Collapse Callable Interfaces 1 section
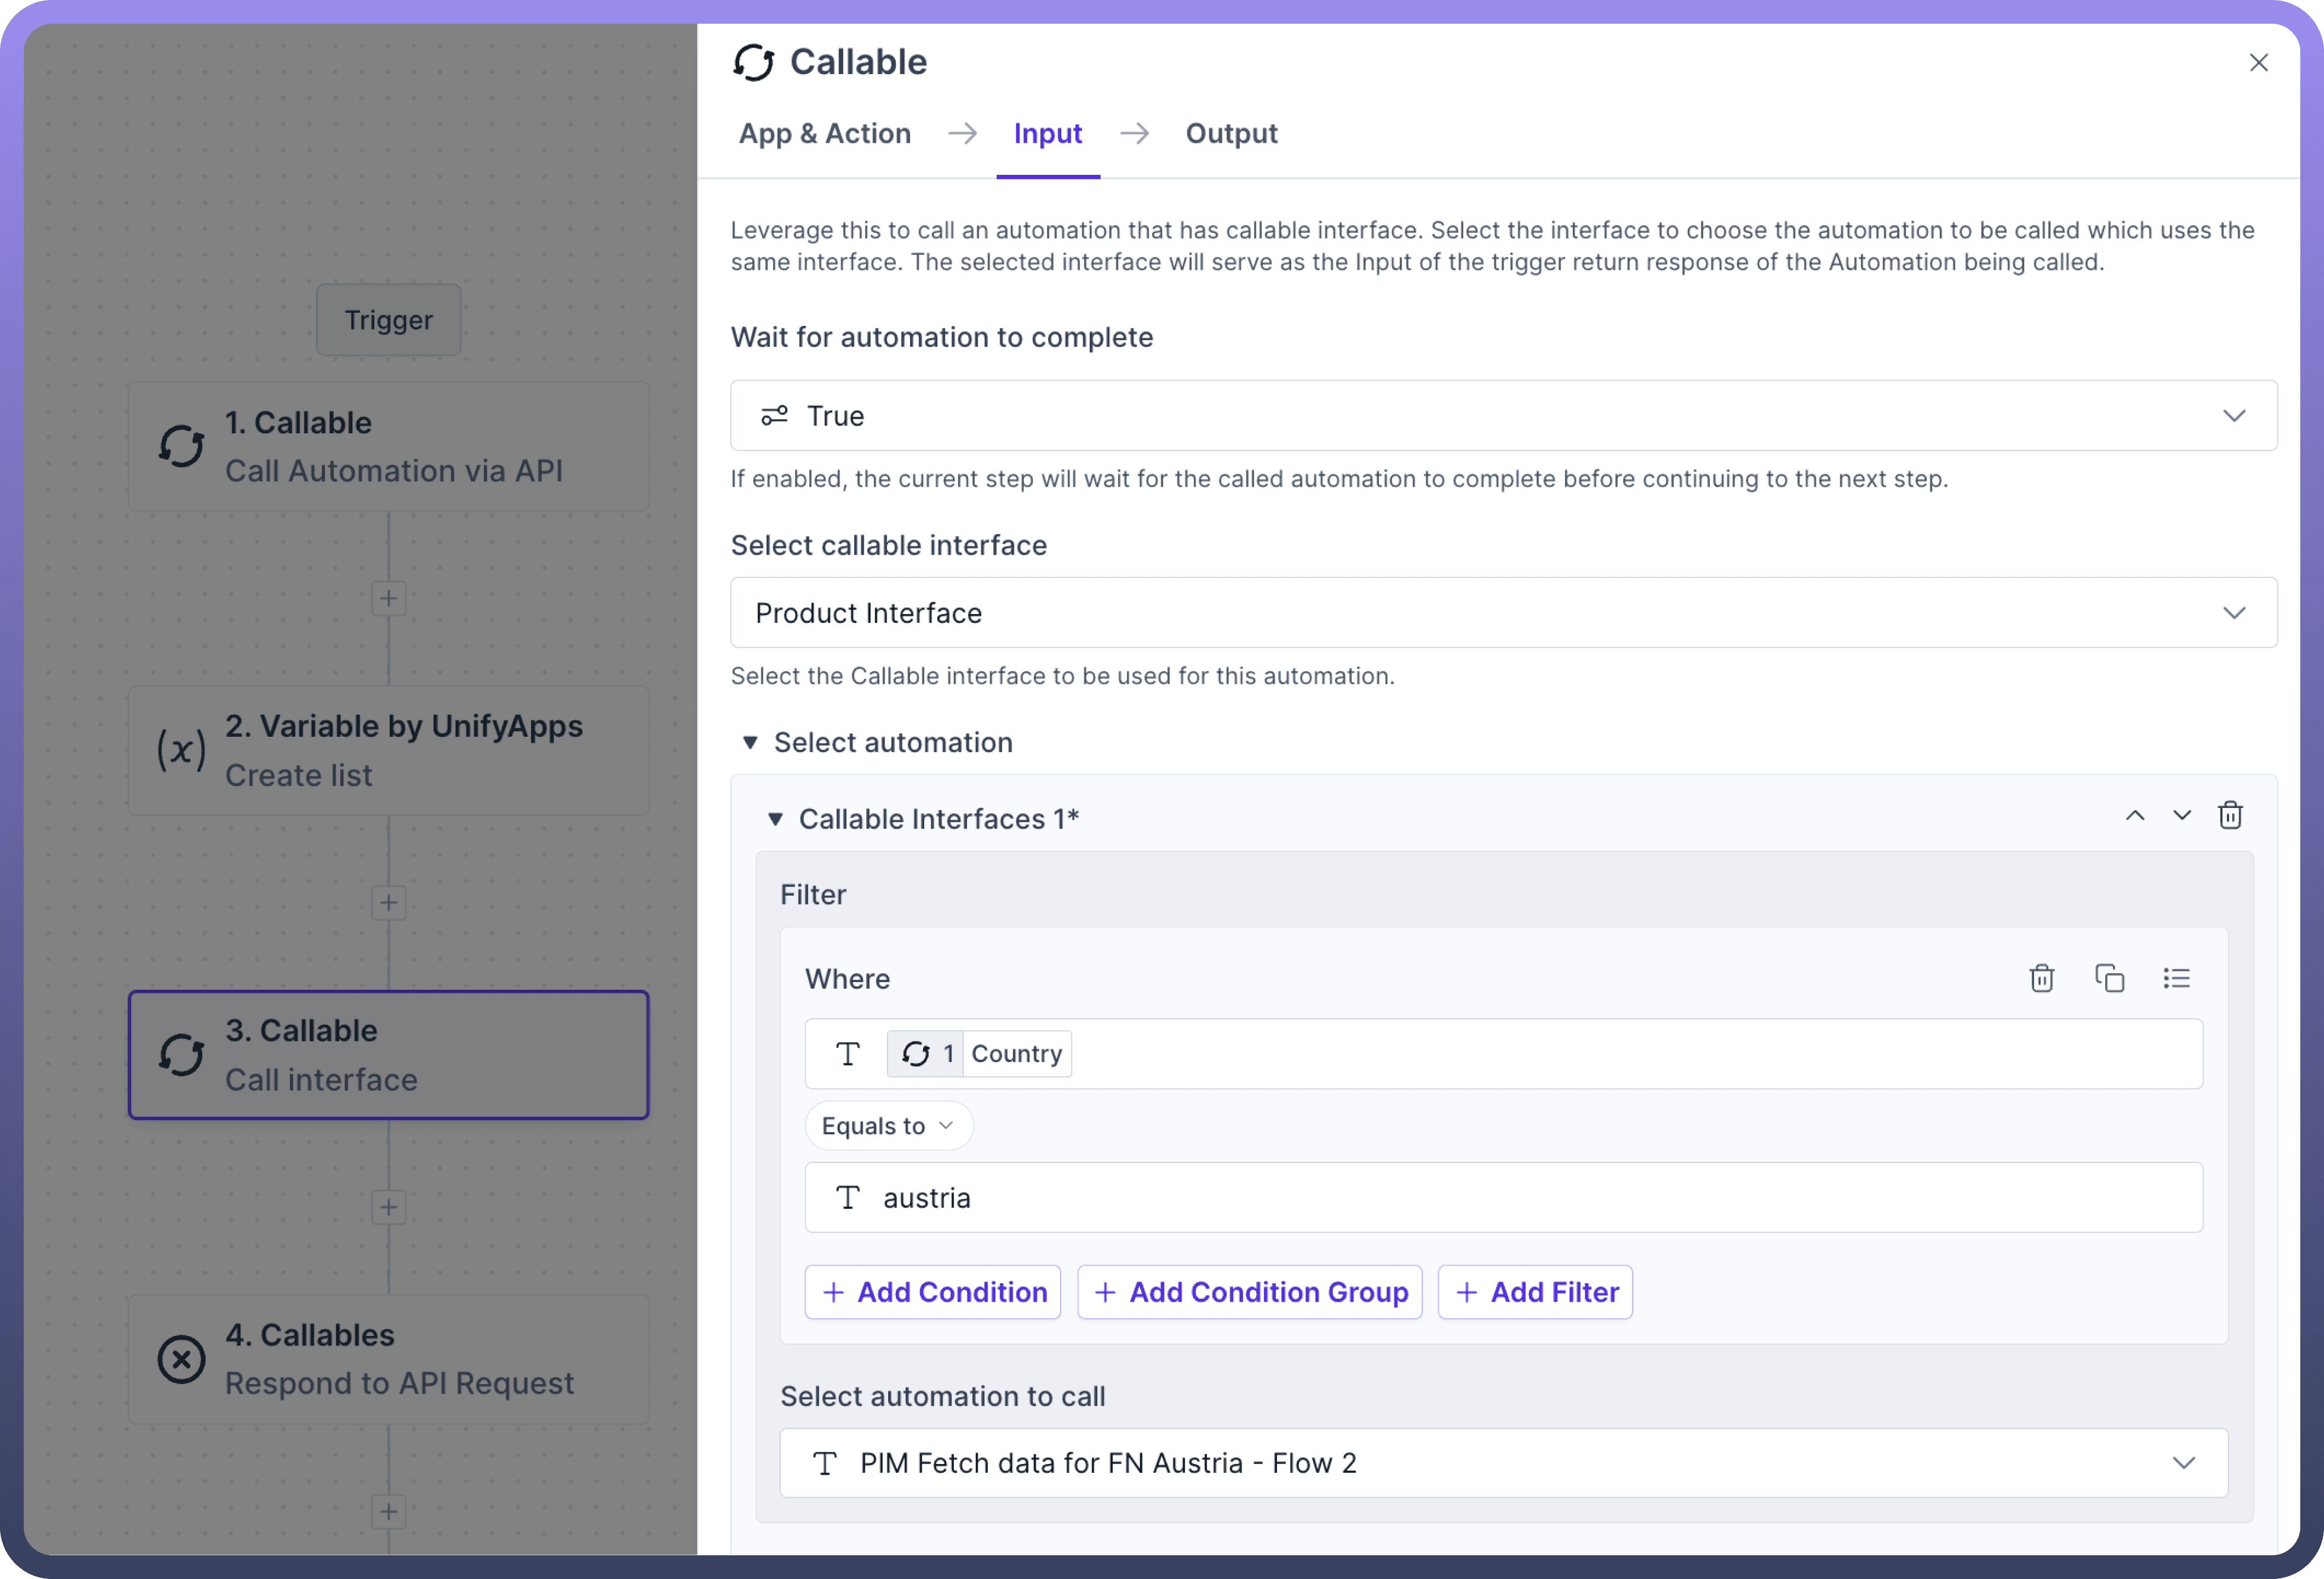Image resolution: width=2324 pixels, height=1579 pixels. [775, 819]
